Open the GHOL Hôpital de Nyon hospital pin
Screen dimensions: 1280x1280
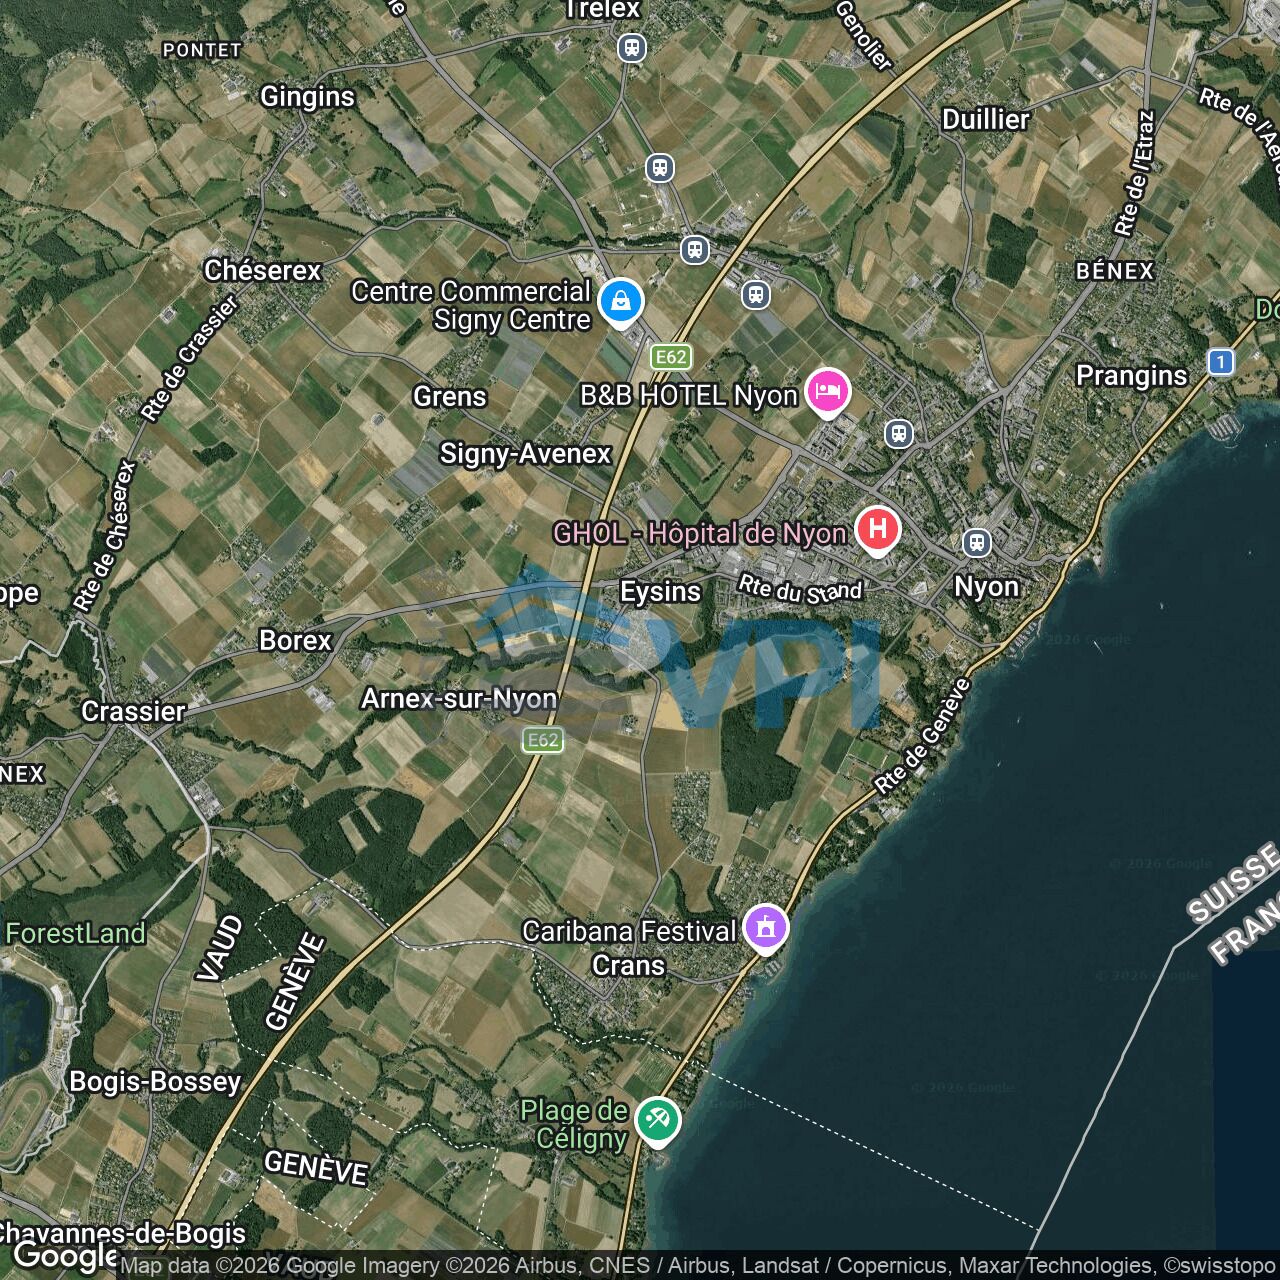point(877,530)
